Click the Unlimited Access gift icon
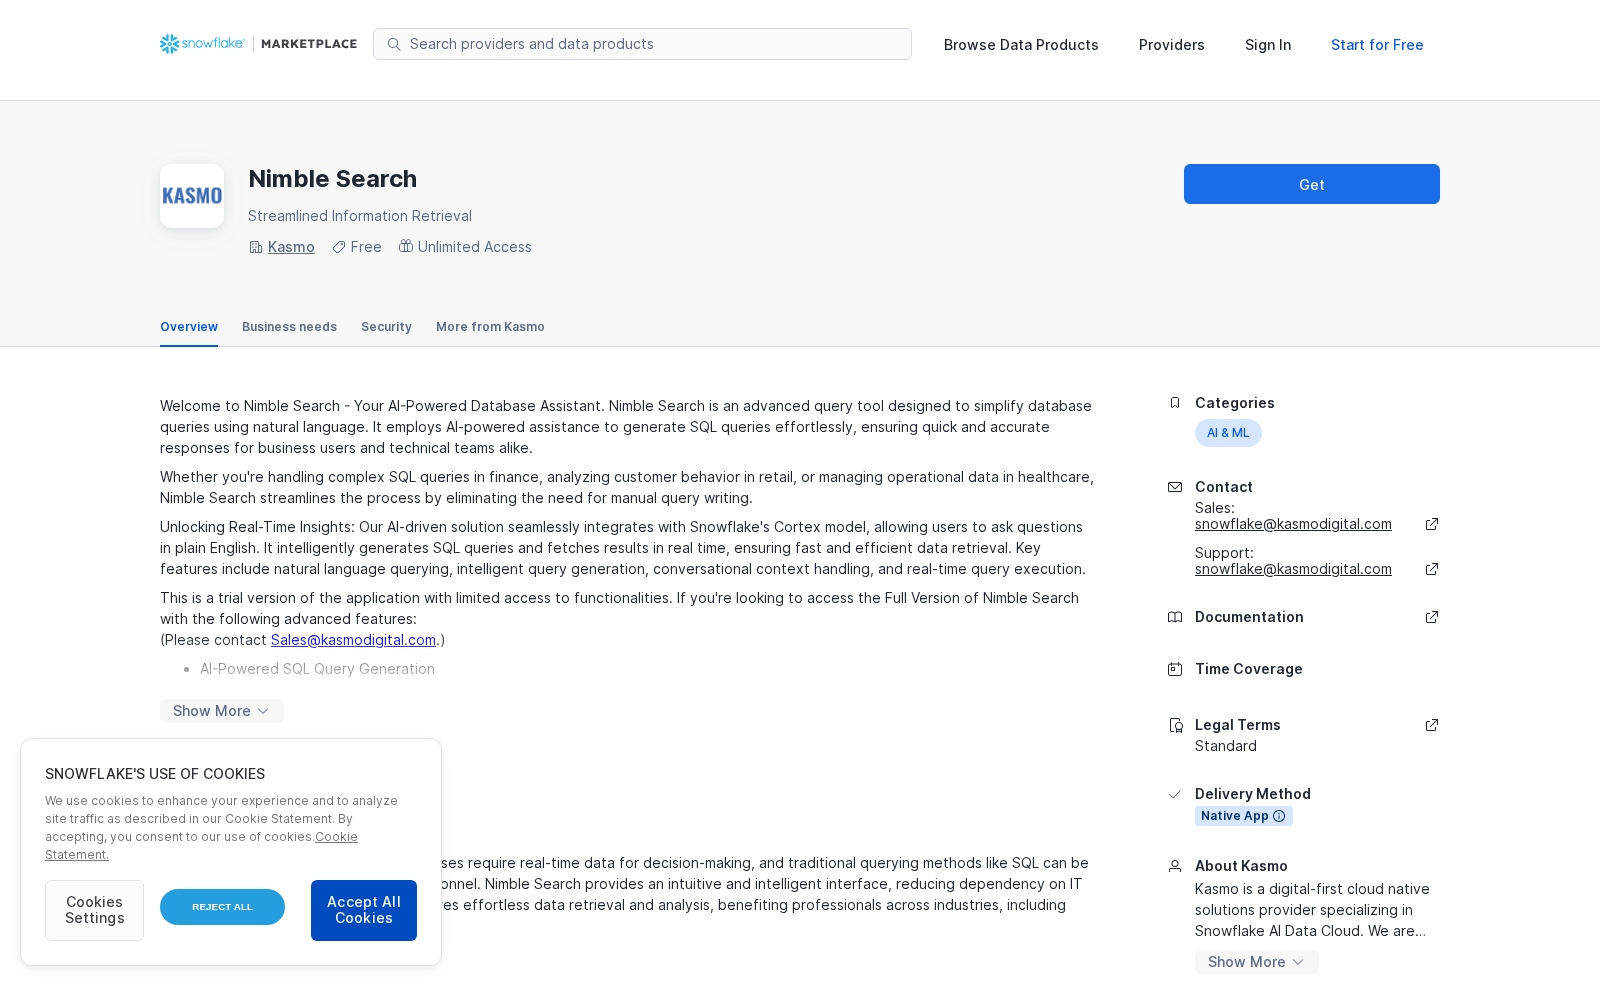Viewport: 1600px width, 1000px height. pos(406,246)
